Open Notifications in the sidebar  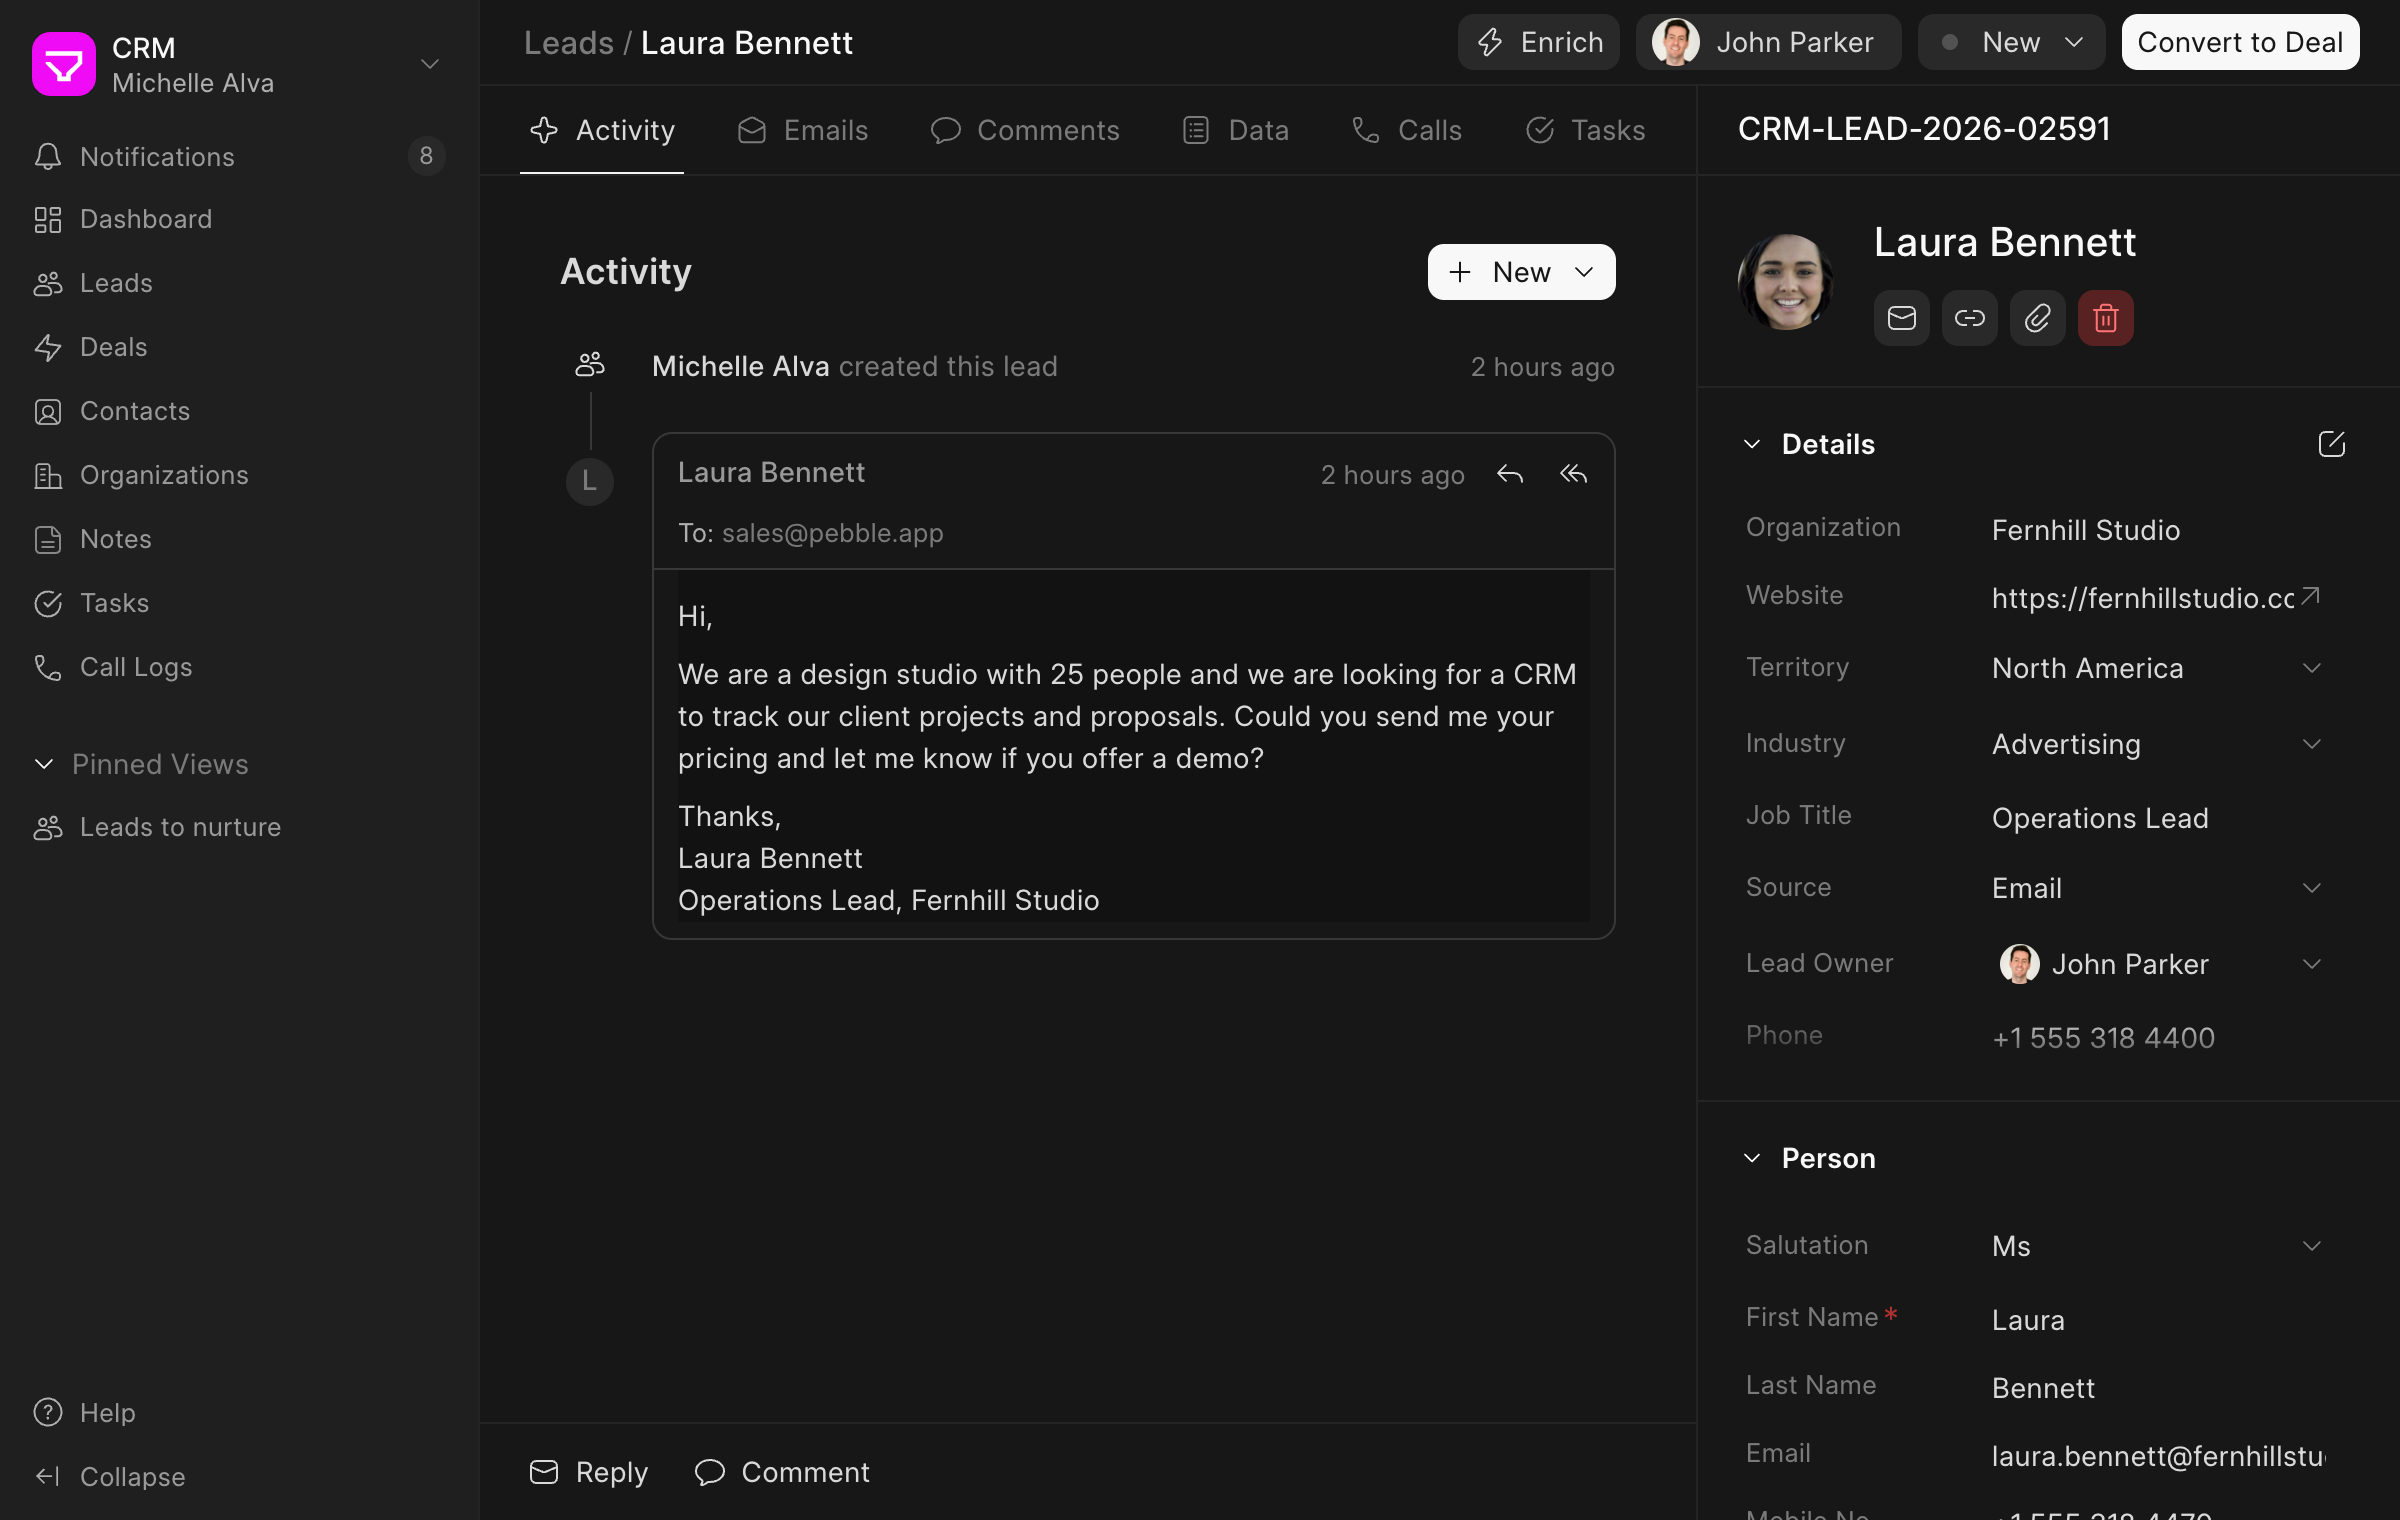[240, 156]
